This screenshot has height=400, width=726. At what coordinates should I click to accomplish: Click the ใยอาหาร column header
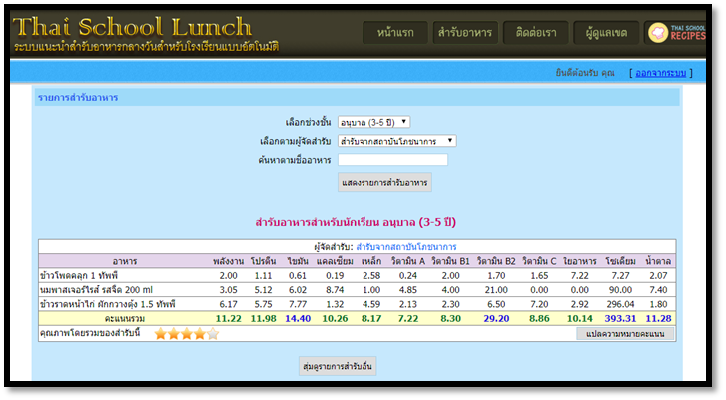(580, 261)
